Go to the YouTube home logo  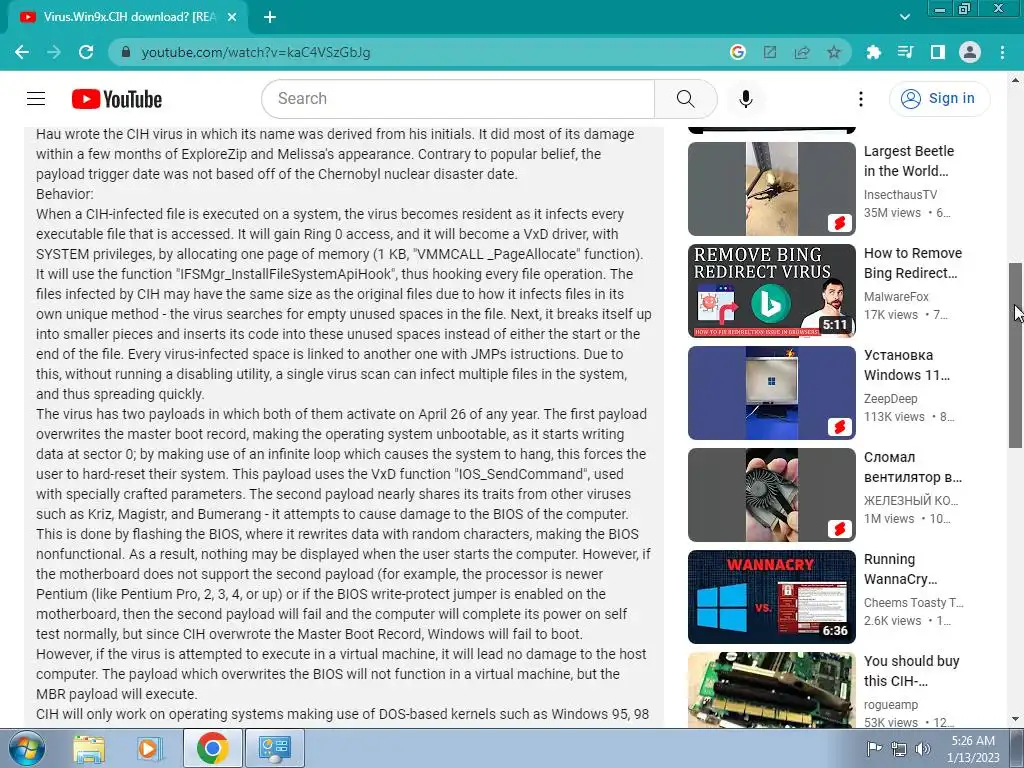pos(117,99)
